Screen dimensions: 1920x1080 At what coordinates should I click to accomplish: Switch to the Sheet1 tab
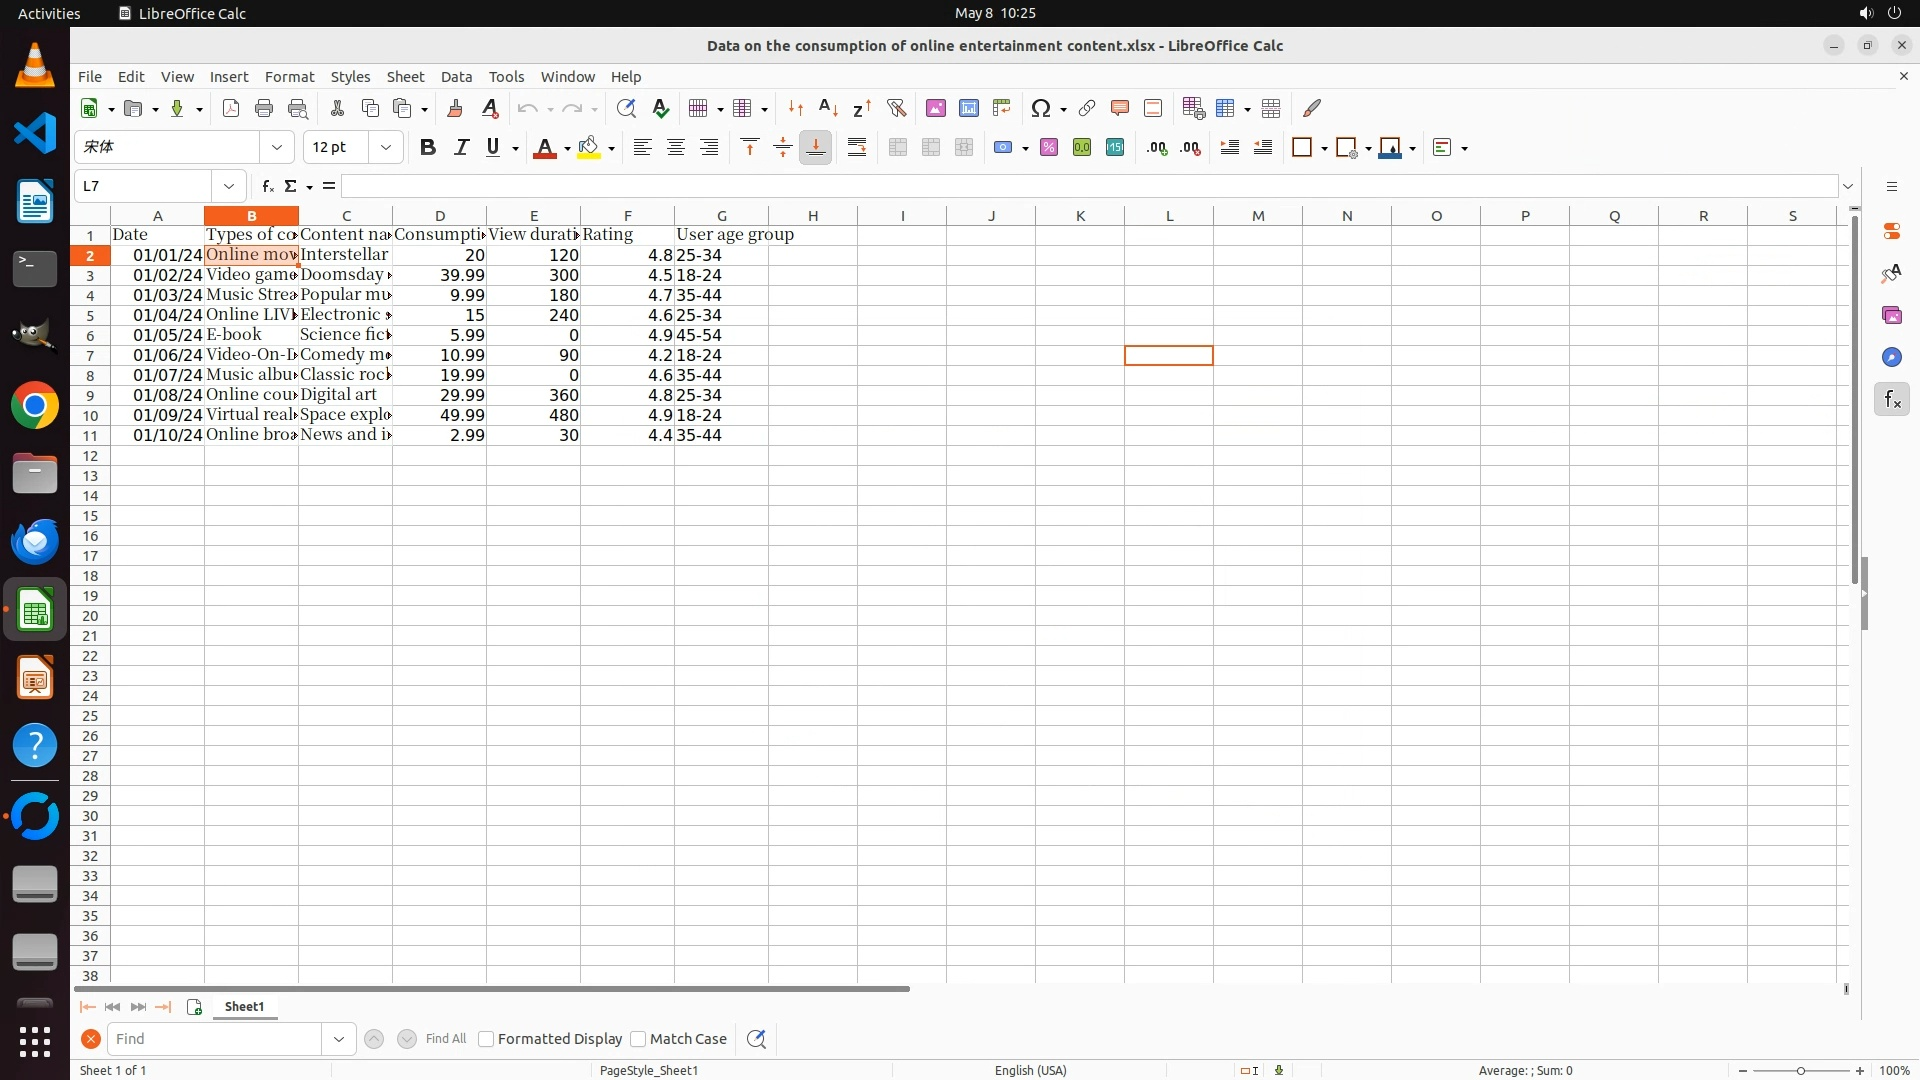click(x=245, y=1007)
